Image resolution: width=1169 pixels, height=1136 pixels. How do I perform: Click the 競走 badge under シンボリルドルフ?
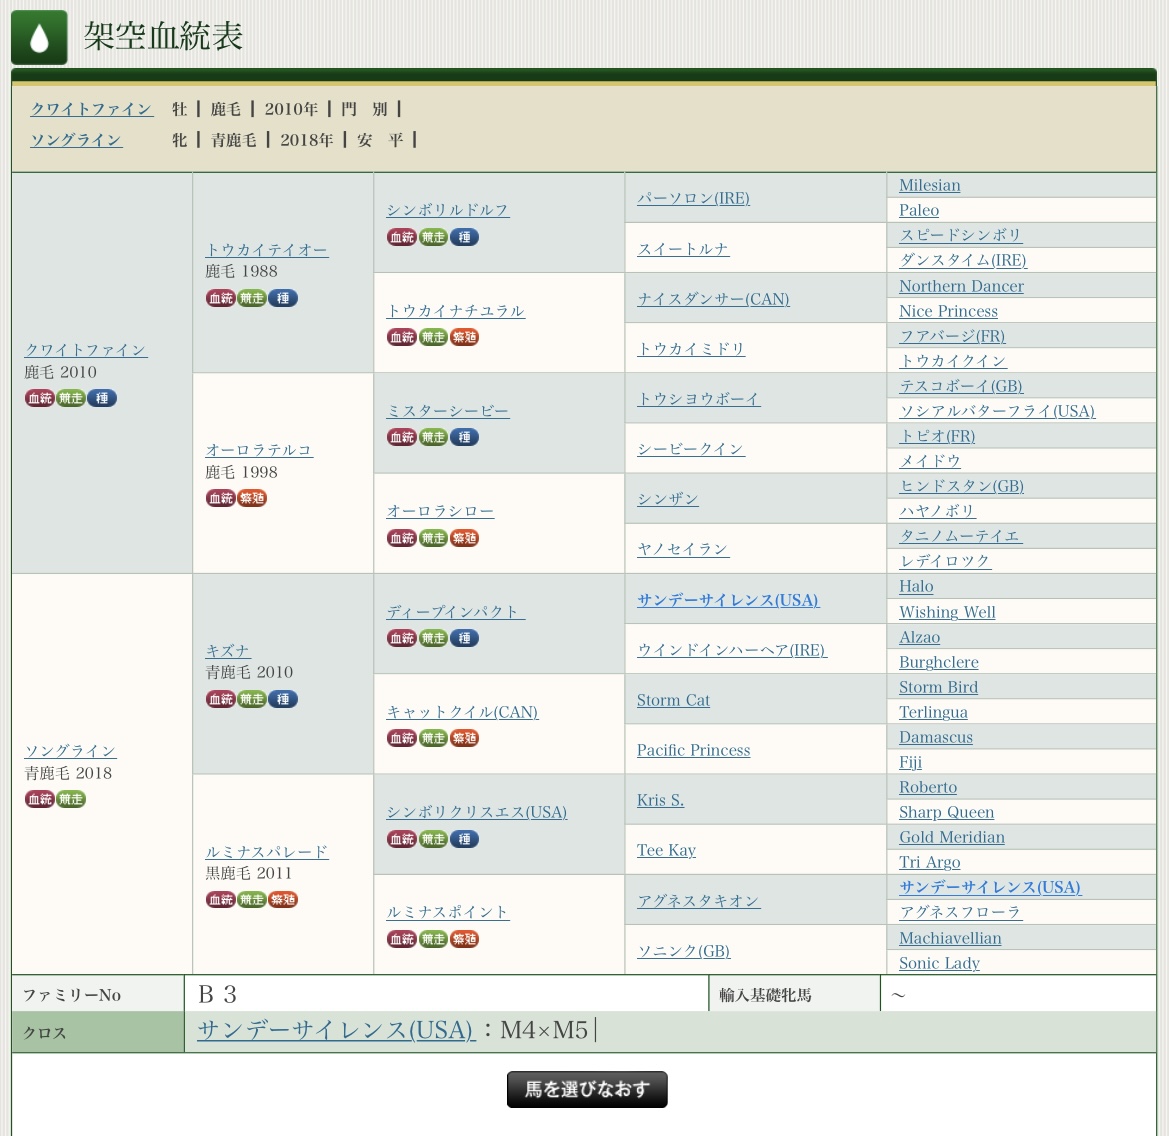pos(433,237)
